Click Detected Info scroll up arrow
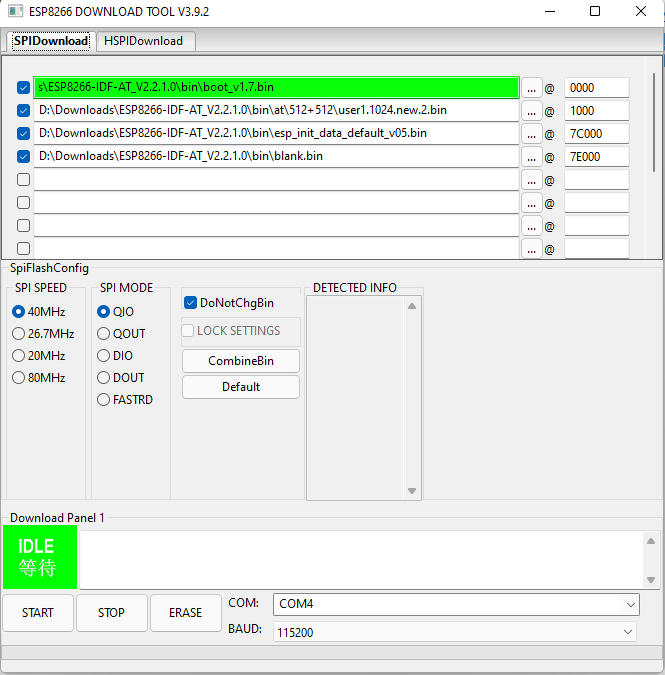Screen dimensions: 665x675 (412, 306)
